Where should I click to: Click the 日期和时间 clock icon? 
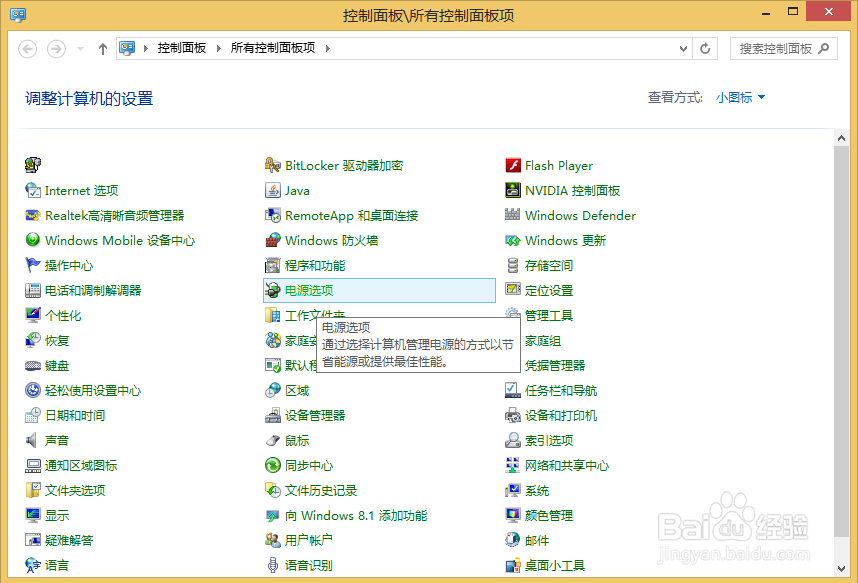(x=33, y=415)
